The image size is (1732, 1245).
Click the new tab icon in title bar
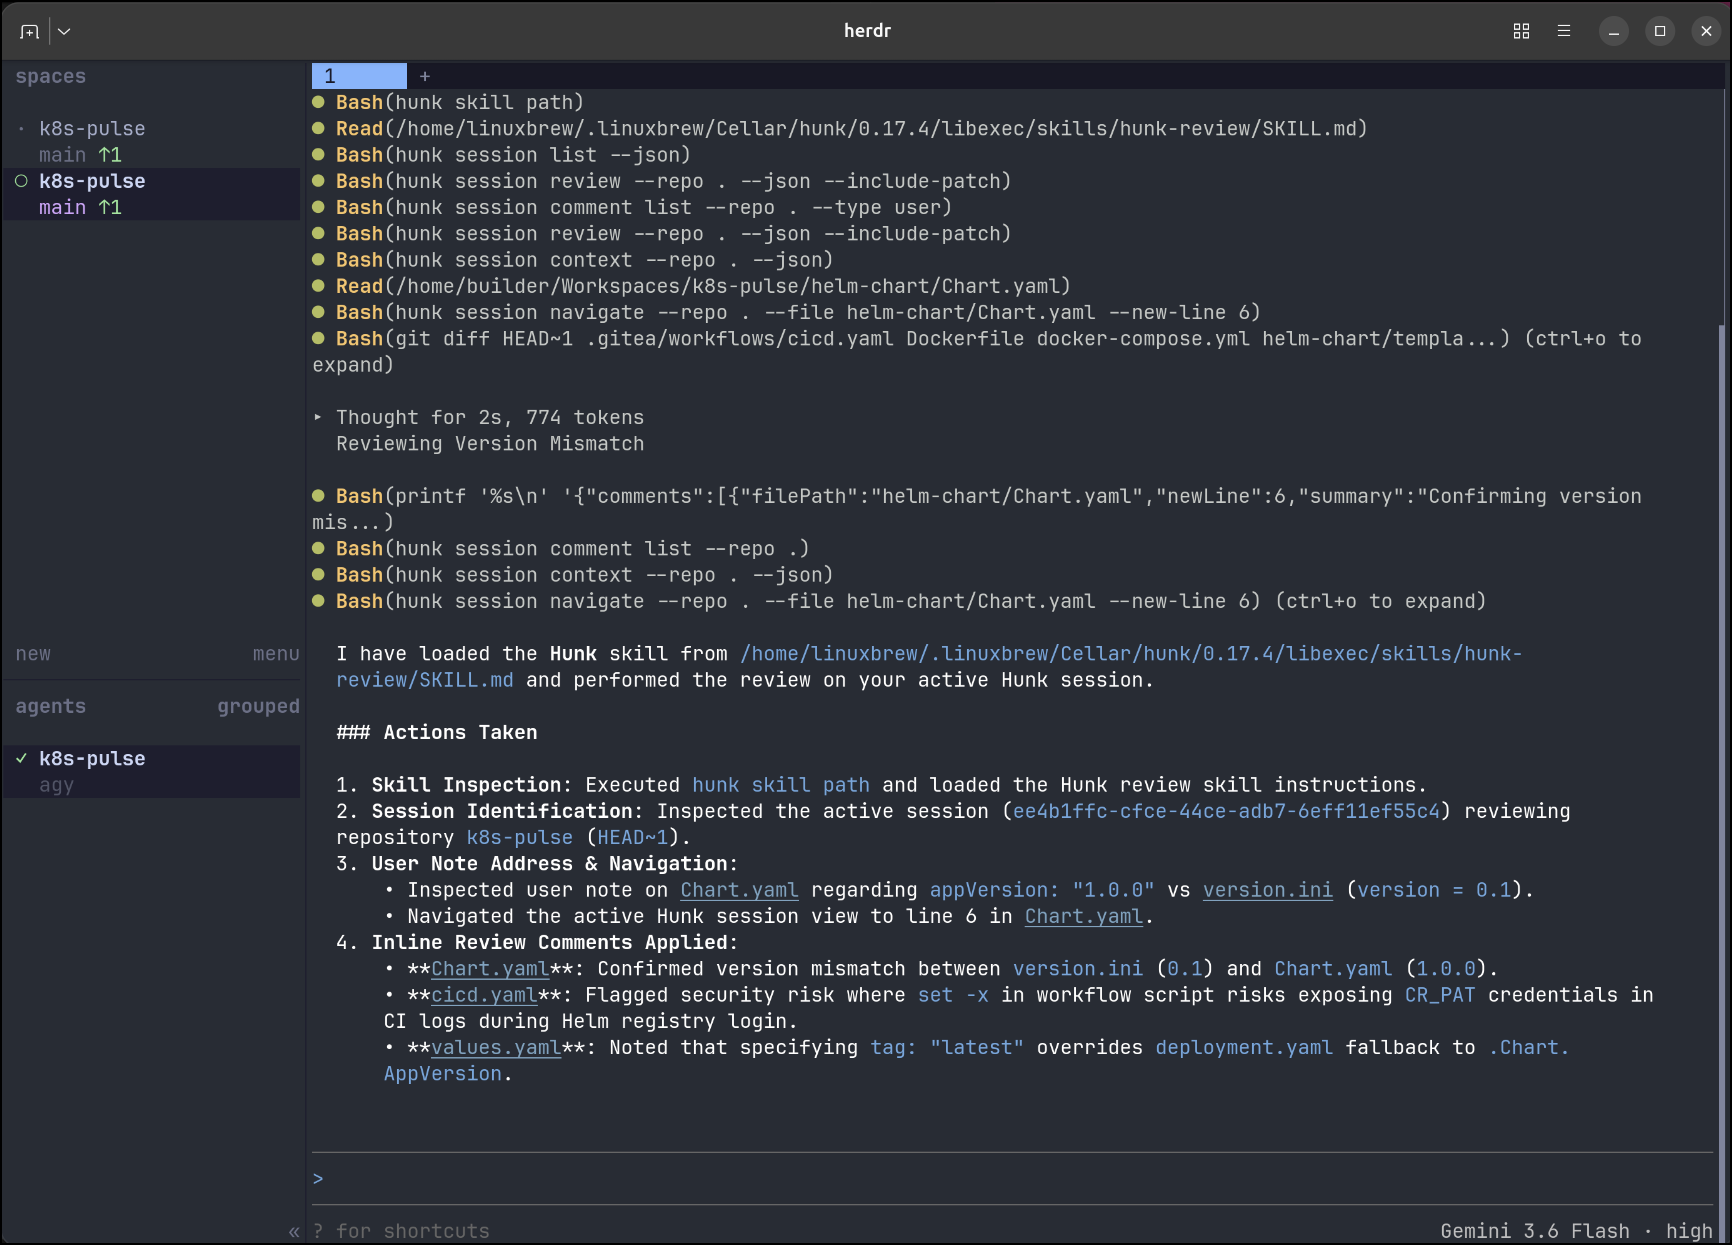tap(29, 32)
